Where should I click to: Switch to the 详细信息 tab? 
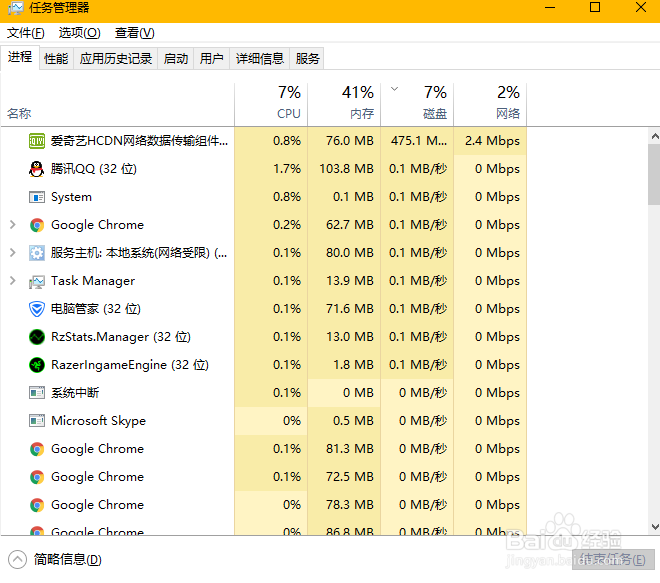point(260,59)
